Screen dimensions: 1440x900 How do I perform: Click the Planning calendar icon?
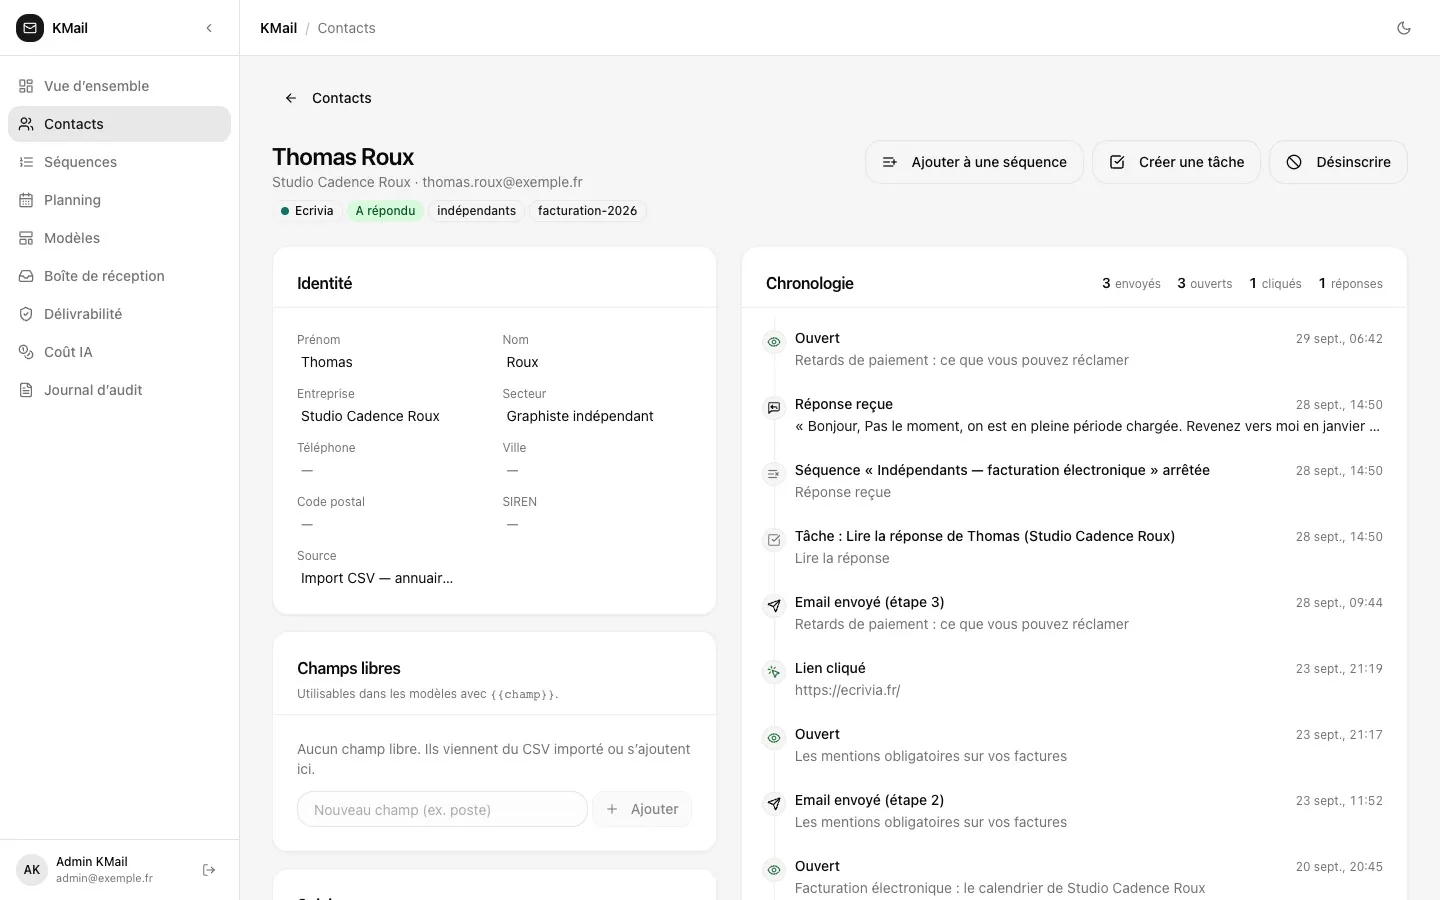coord(26,200)
